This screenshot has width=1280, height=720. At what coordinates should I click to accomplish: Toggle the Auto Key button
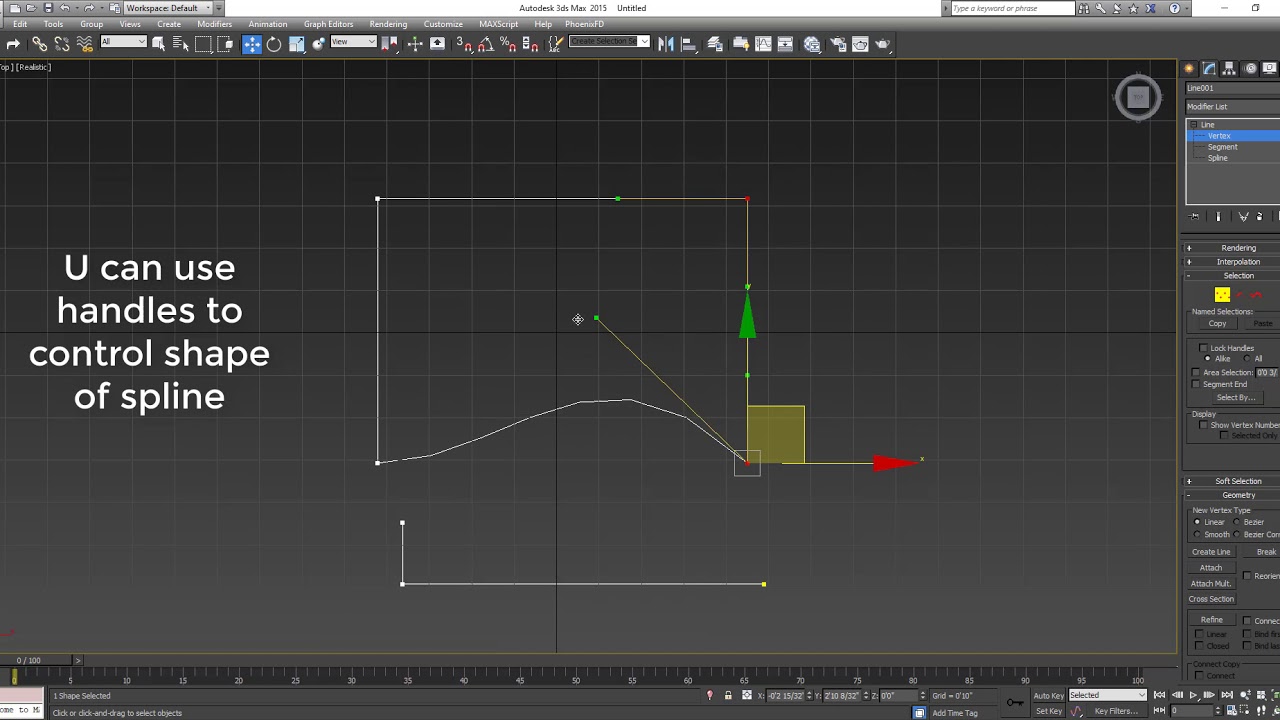click(1049, 695)
